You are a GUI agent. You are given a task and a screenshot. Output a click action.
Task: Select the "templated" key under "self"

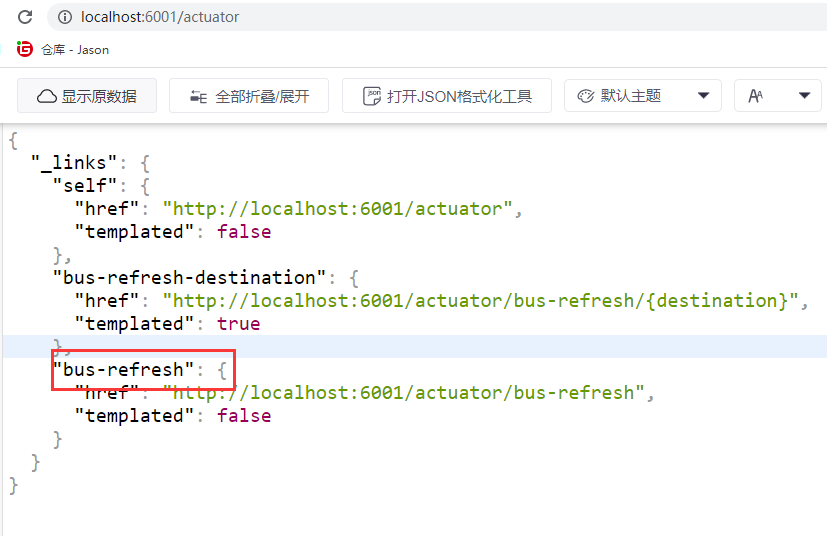click(134, 232)
